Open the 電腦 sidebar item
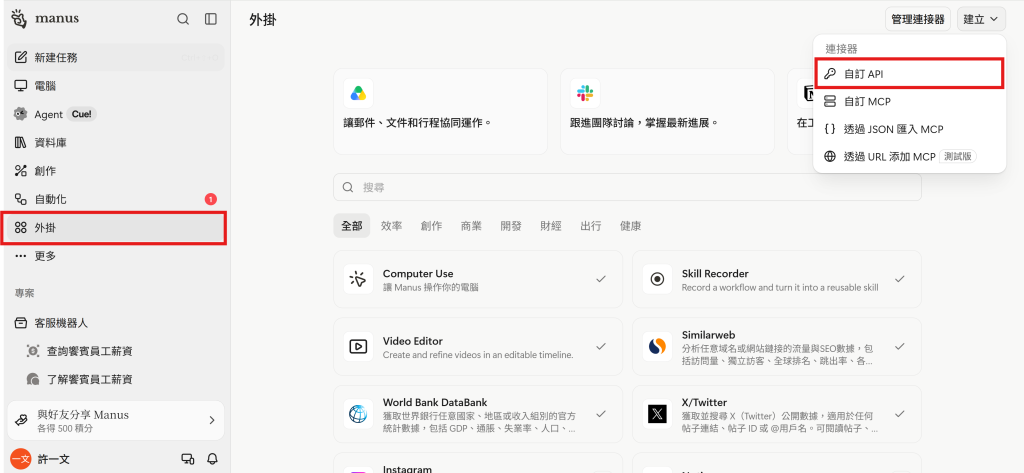 tap(116, 86)
